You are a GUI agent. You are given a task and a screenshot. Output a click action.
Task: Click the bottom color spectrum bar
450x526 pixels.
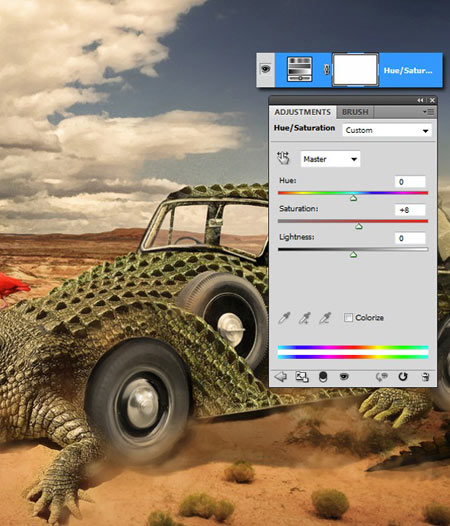click(x=353, y=357)
